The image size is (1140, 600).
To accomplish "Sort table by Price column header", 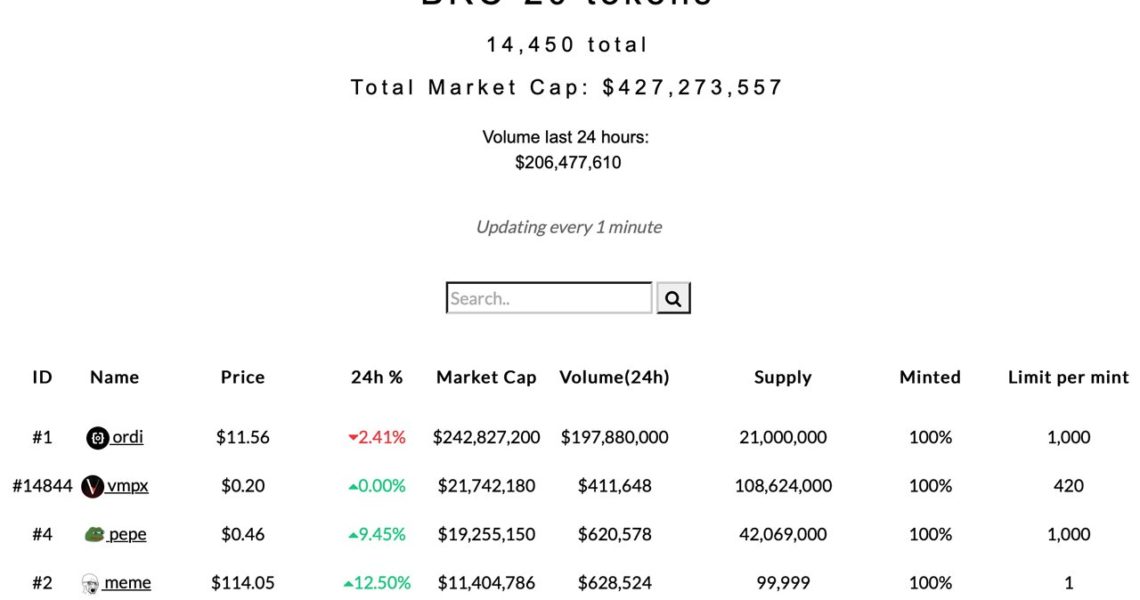I will point(242,377).
